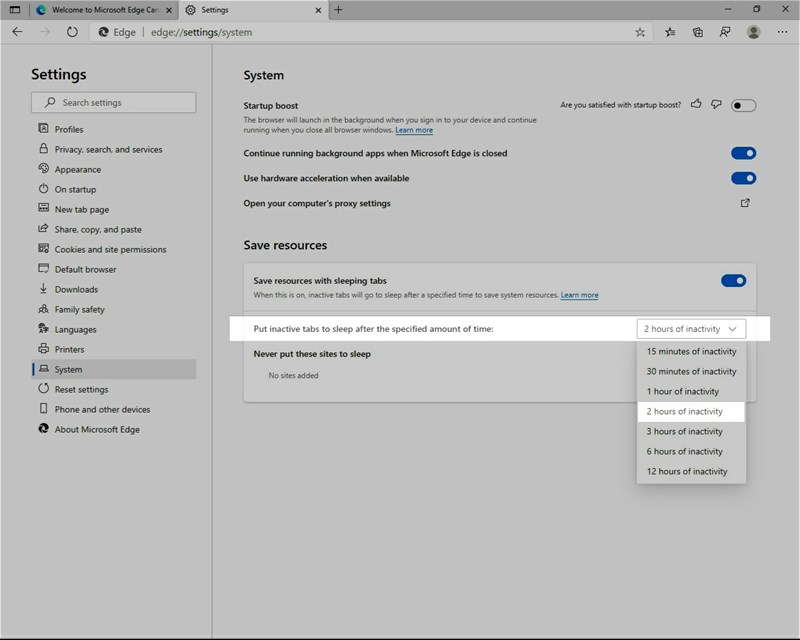Select 1 hour of inactivity option
Screen dimensions: 800x640
pos(691,391)
